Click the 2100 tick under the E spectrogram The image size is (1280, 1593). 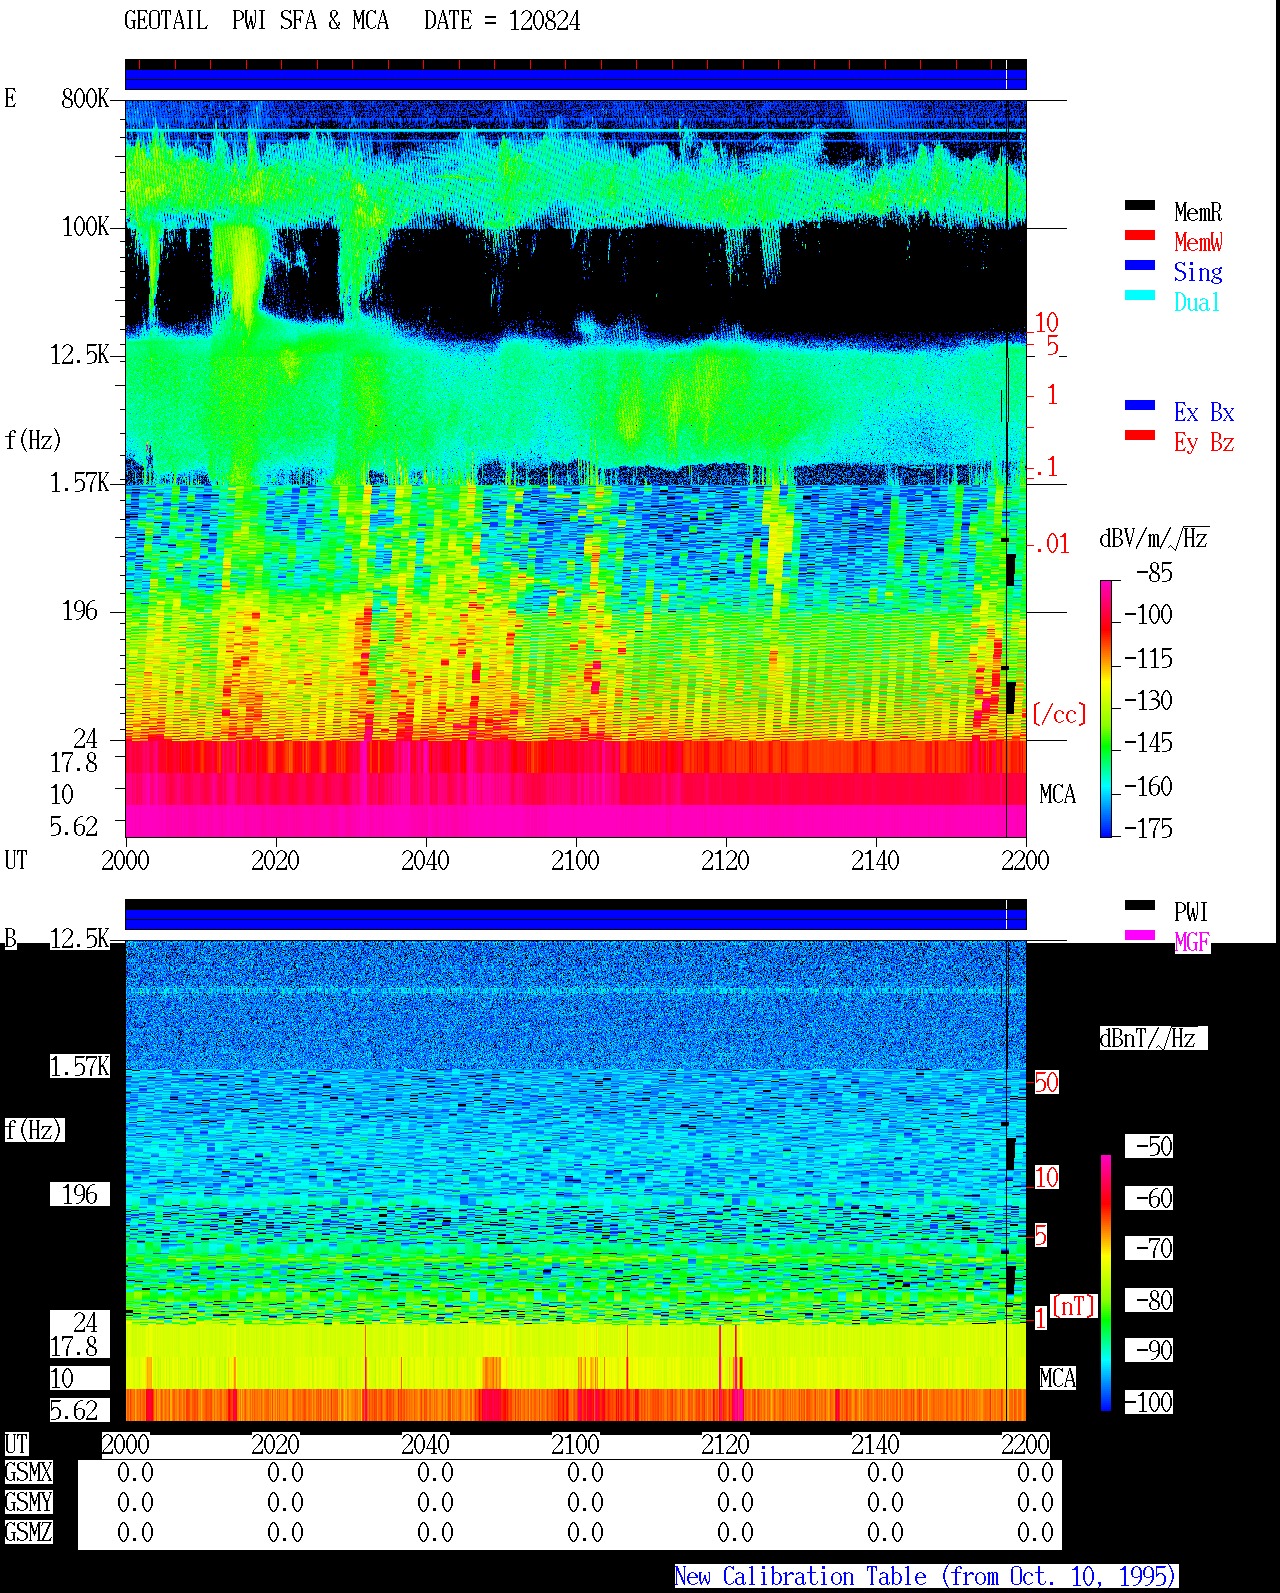pyautogui.click(x=575, y=861)
